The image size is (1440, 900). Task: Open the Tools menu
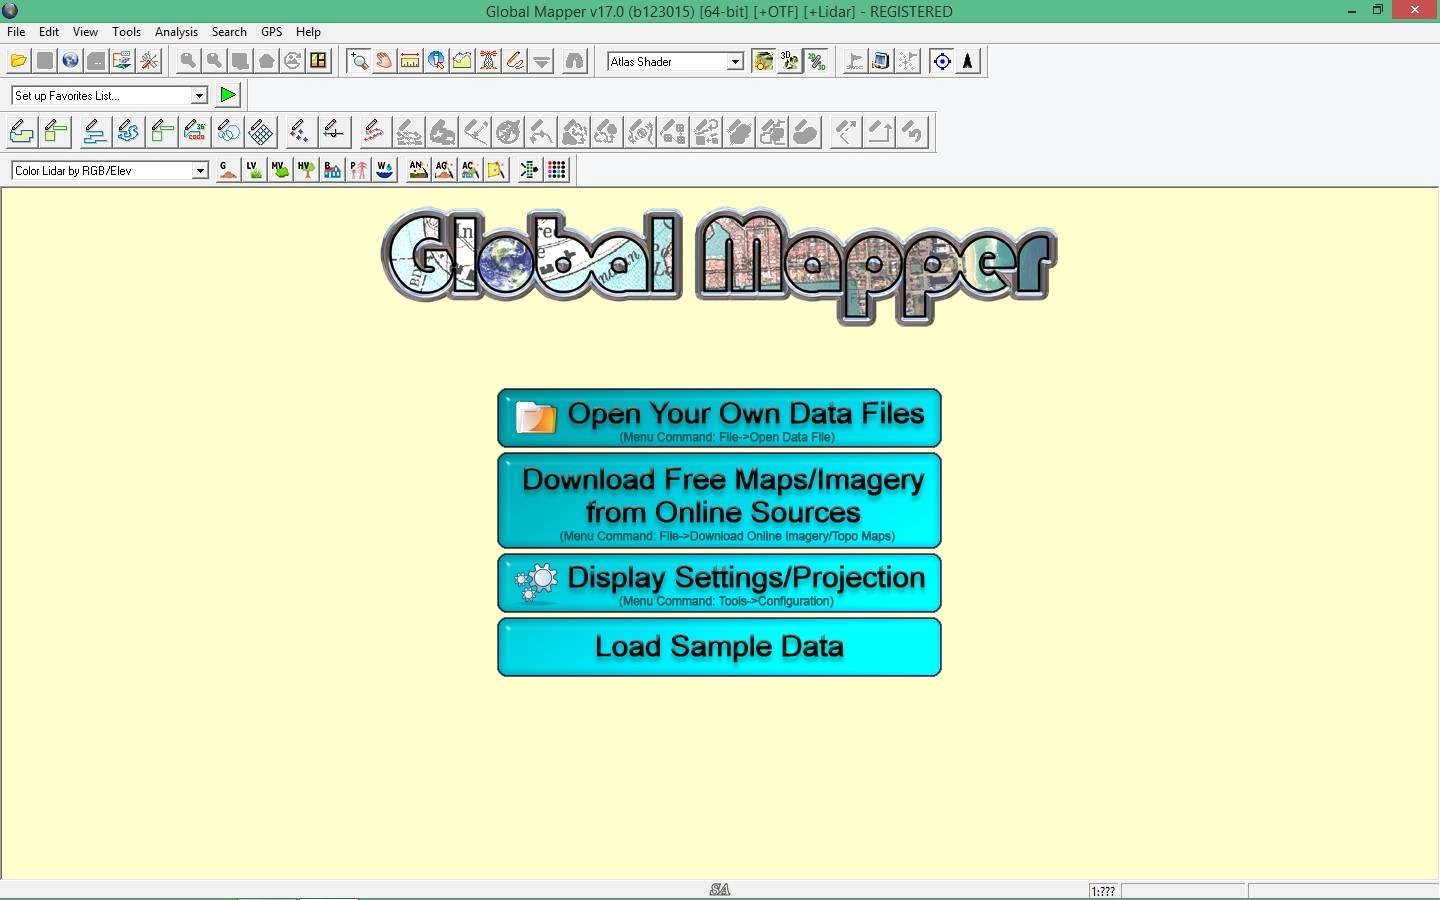click(126, 32)
